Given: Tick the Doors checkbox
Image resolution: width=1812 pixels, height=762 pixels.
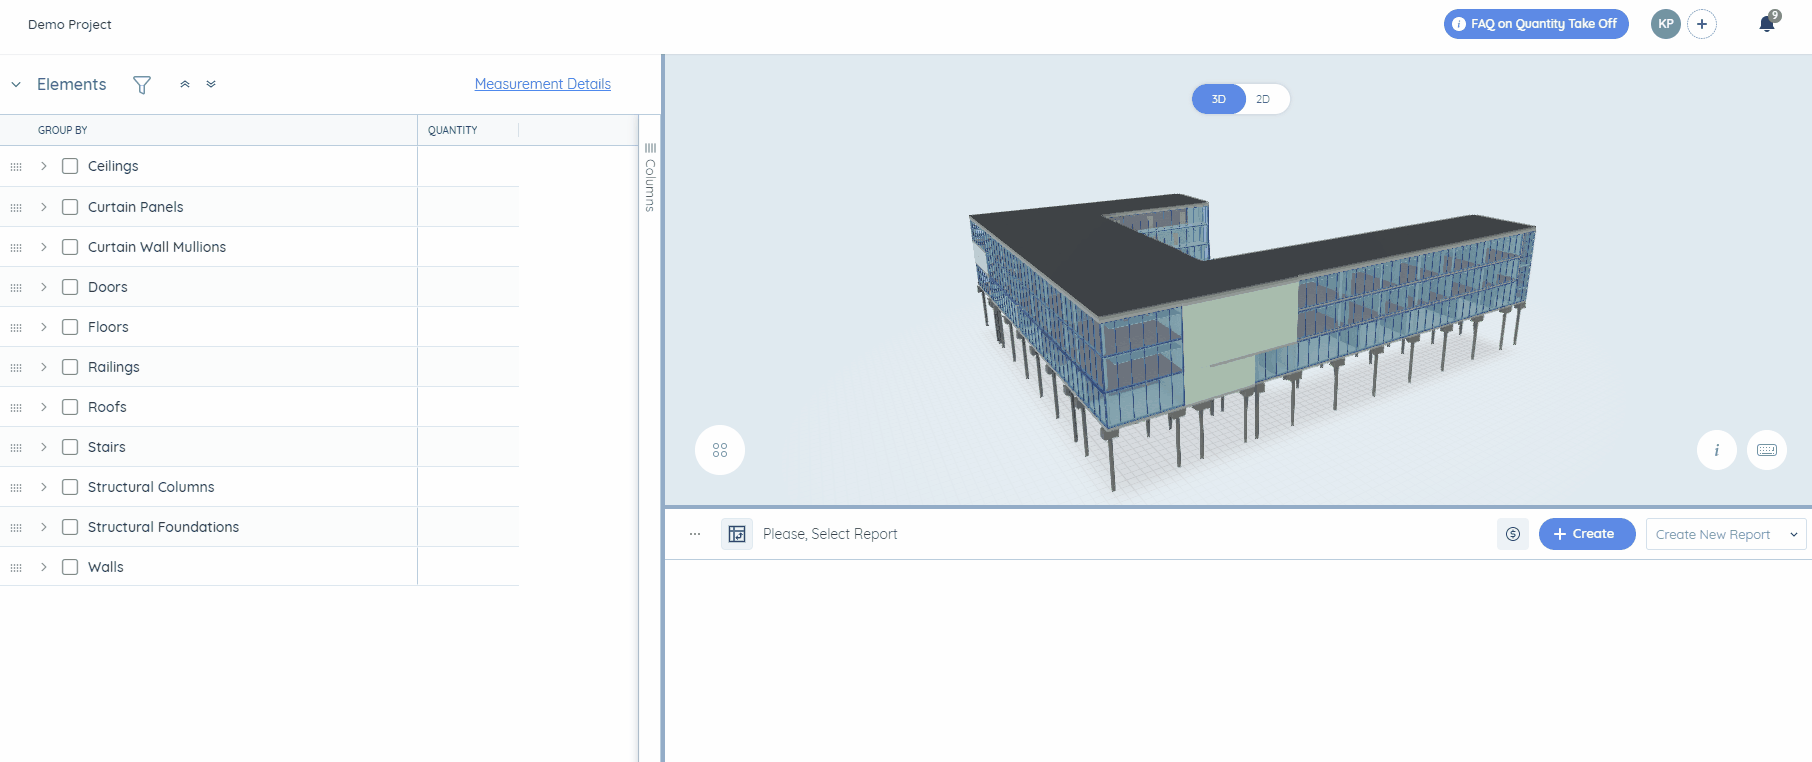Looking at the screenshot, I should click(x=70, y=287).
